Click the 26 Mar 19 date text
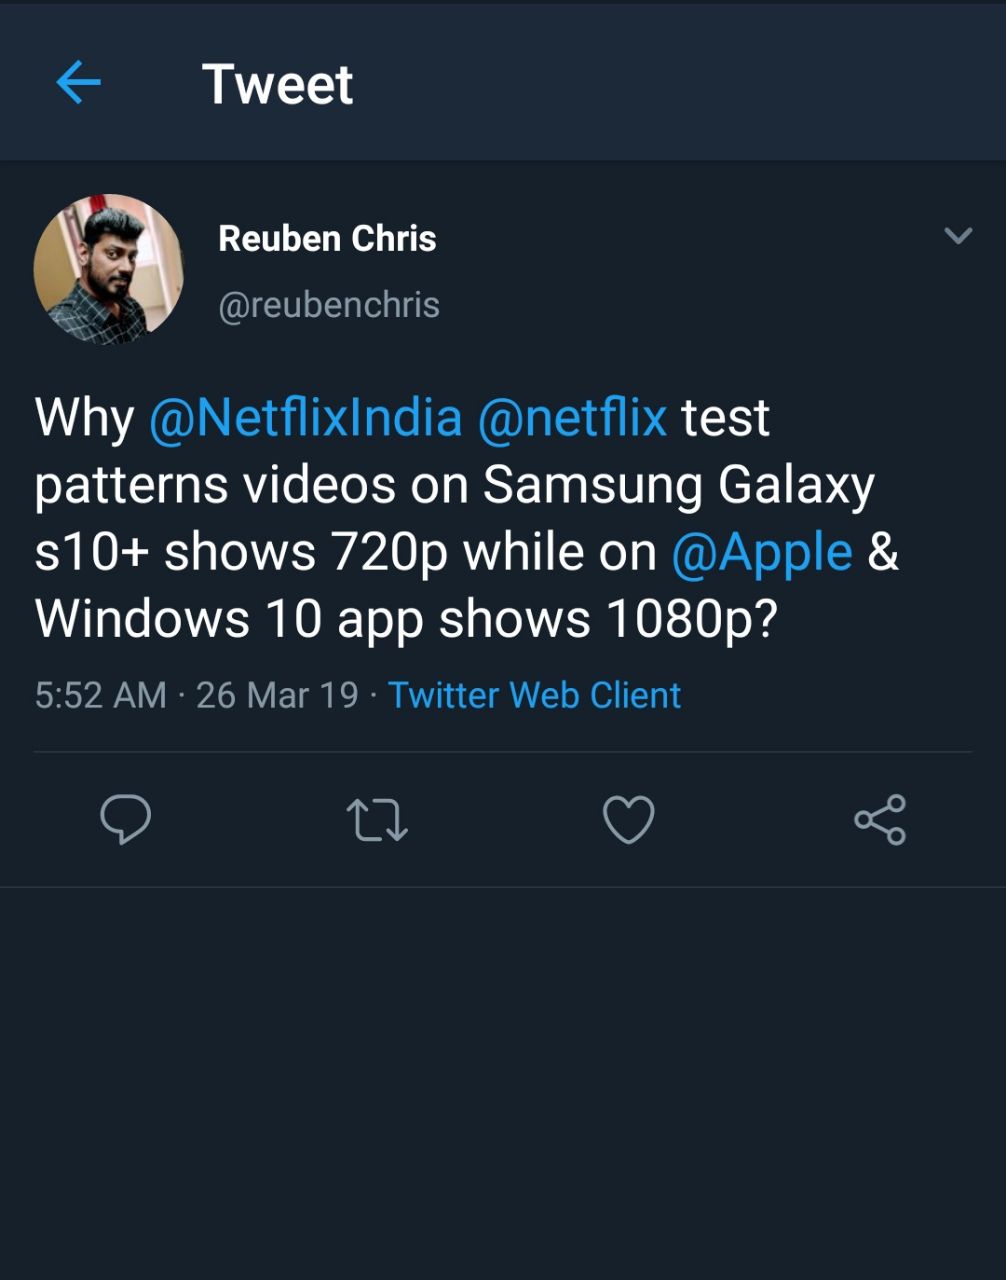 (277, 695)
